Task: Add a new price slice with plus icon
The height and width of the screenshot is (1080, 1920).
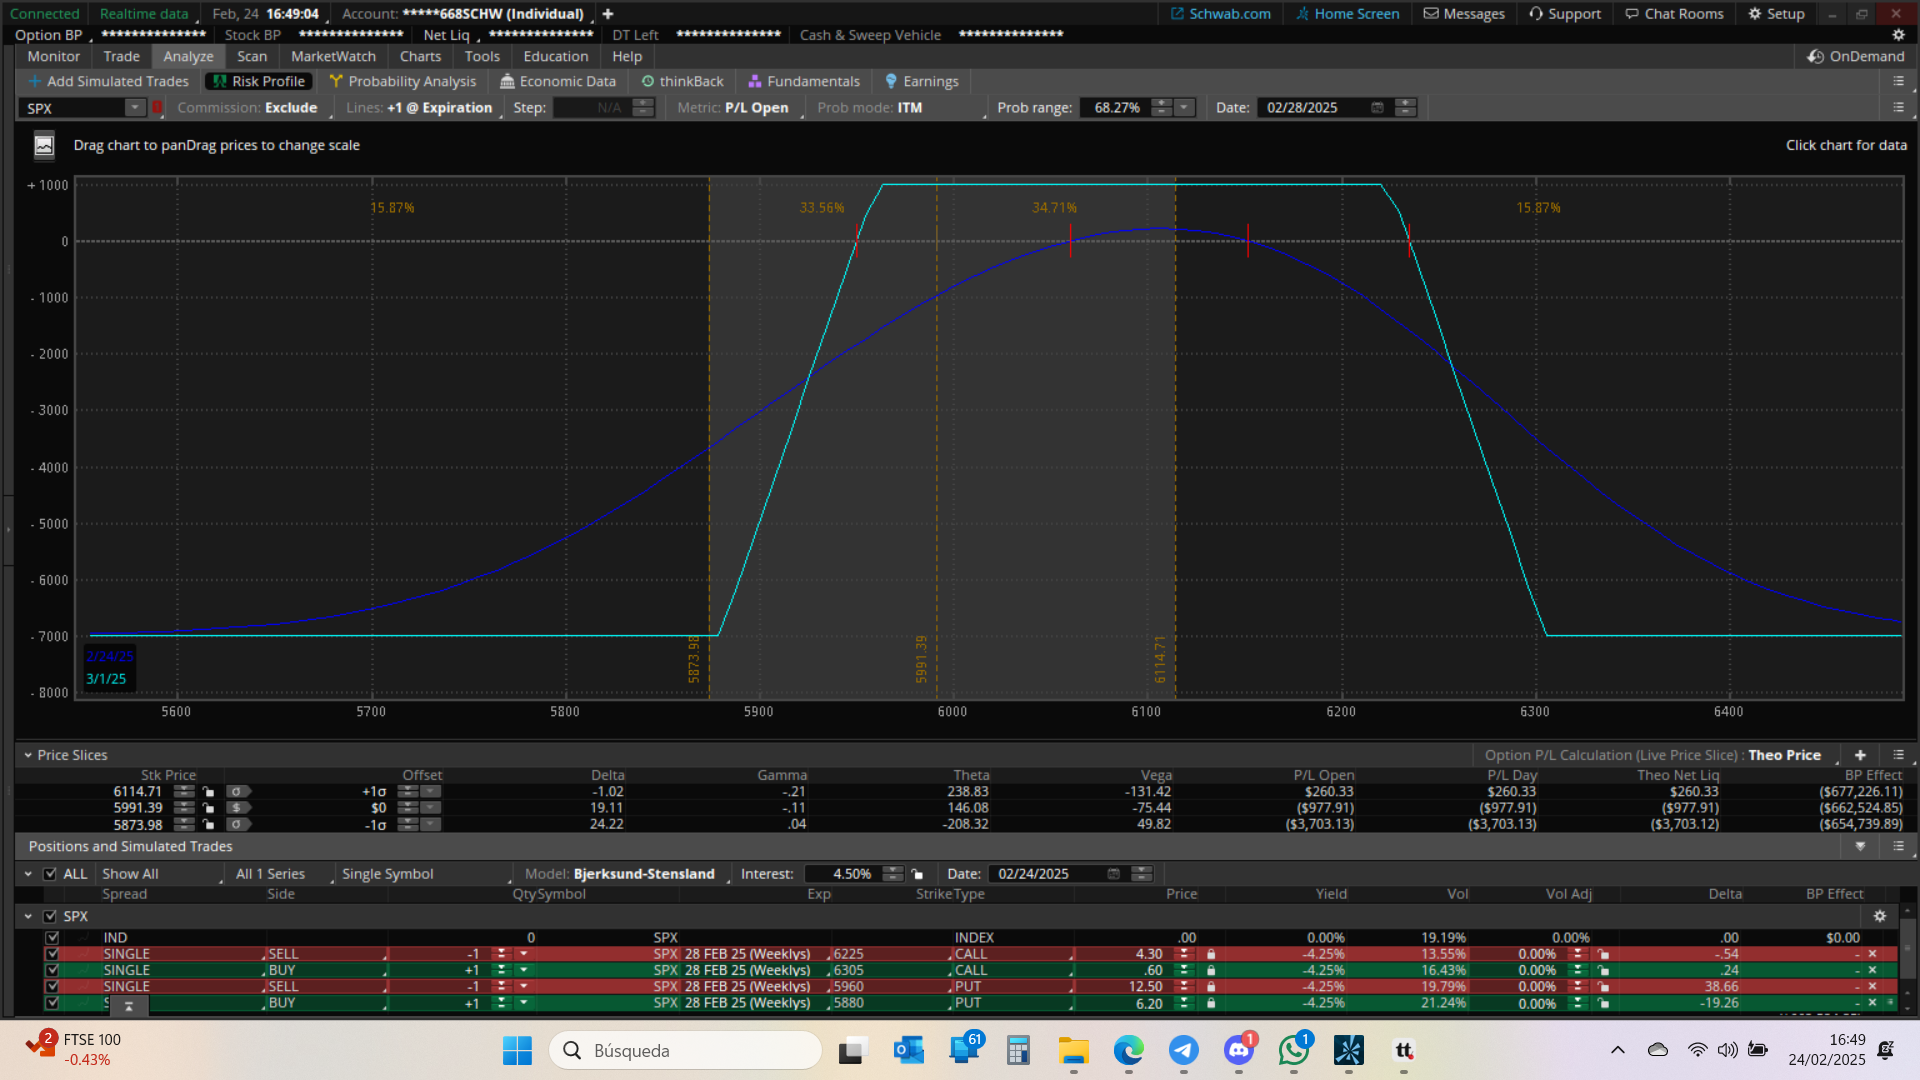Action: [x=1860, y=756]
